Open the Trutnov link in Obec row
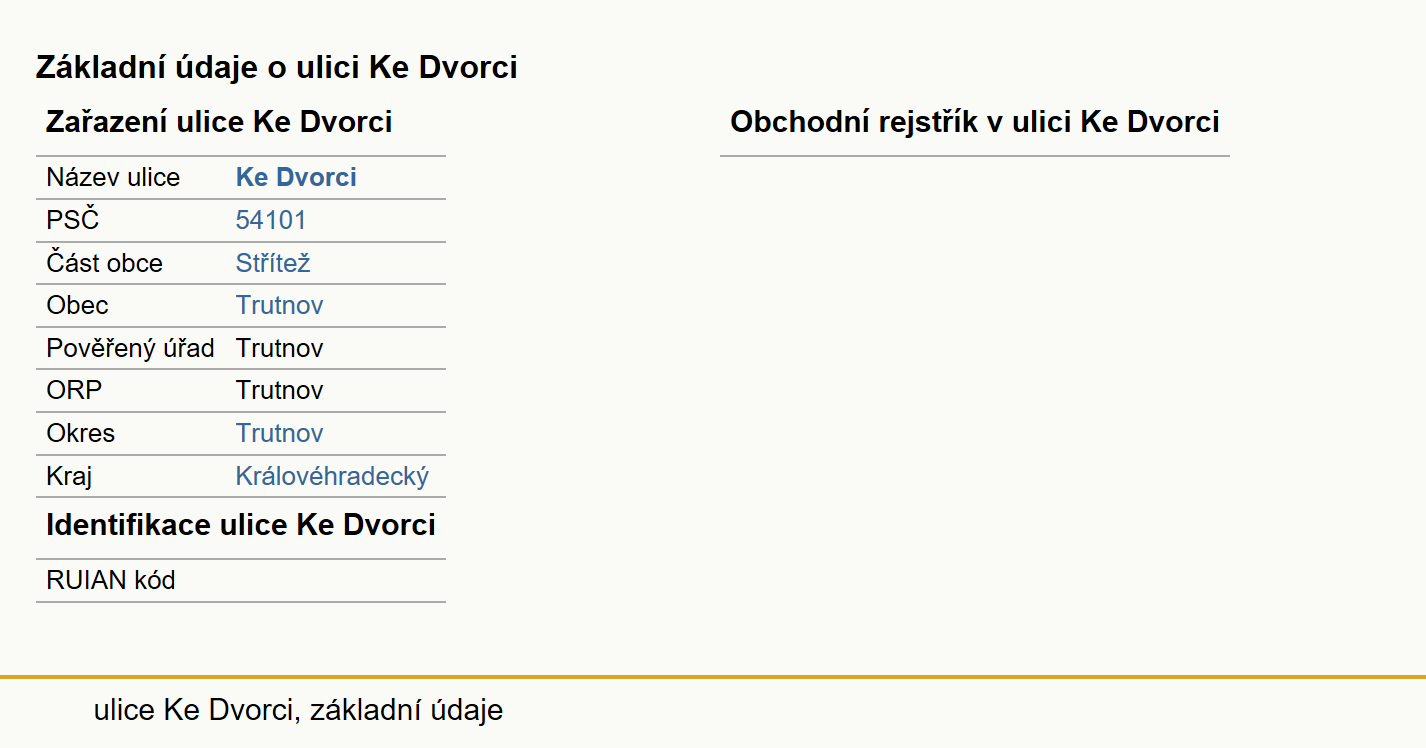 pyautogui.click(x=279, y=305)
